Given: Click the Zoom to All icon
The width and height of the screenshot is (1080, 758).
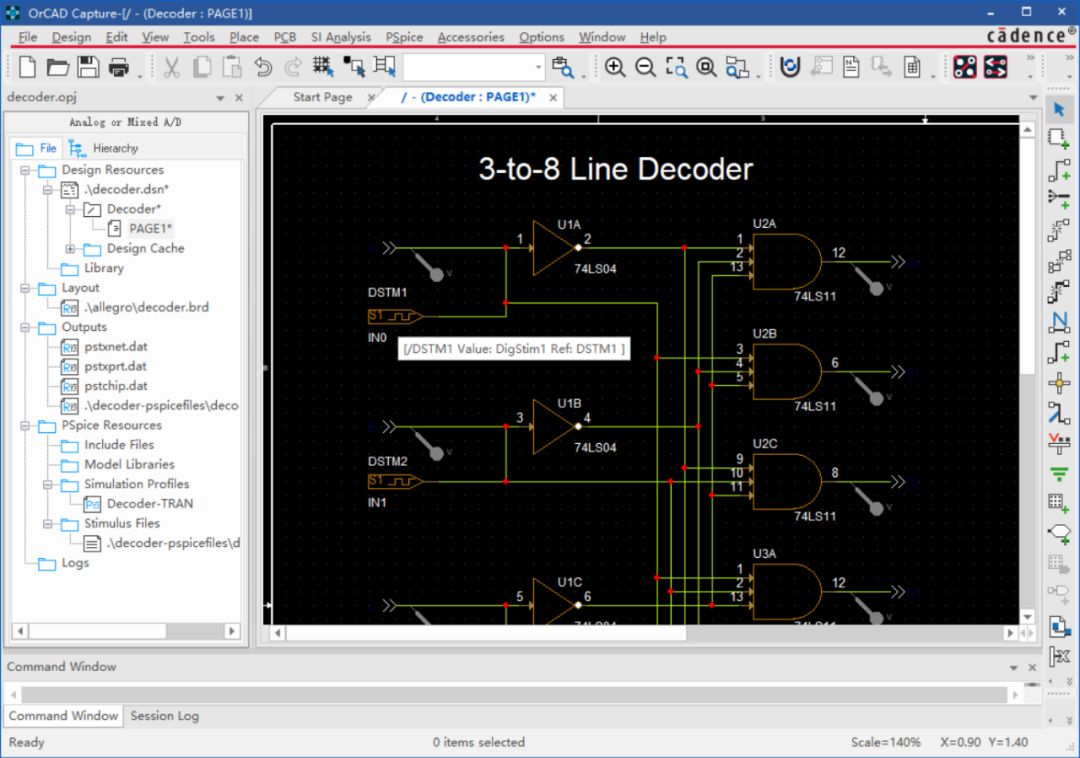Looking at the screenshot, I should 706,67.
